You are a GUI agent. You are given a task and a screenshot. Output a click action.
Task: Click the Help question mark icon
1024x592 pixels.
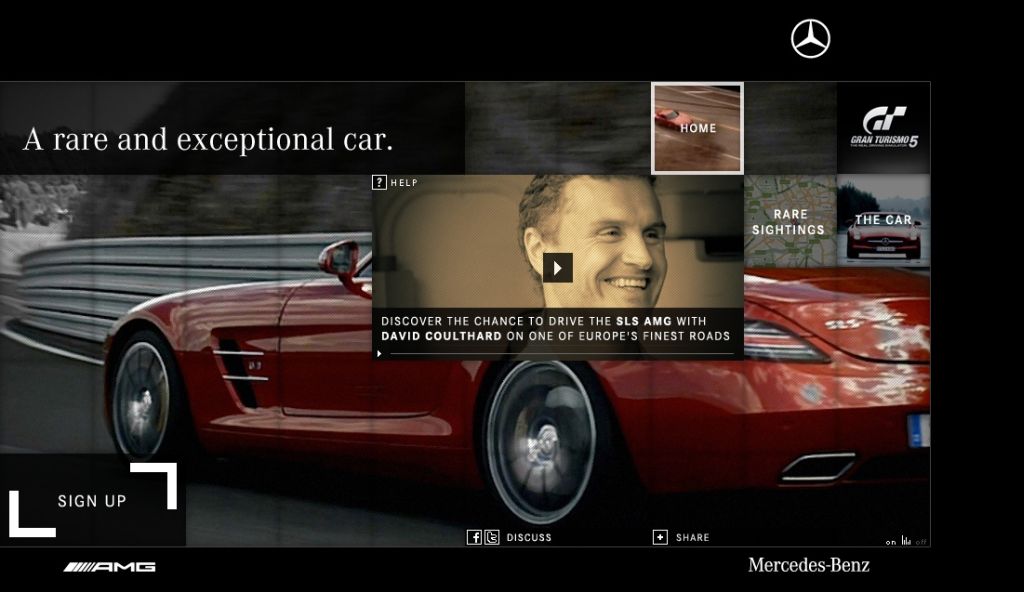click(x=379, y=182)
